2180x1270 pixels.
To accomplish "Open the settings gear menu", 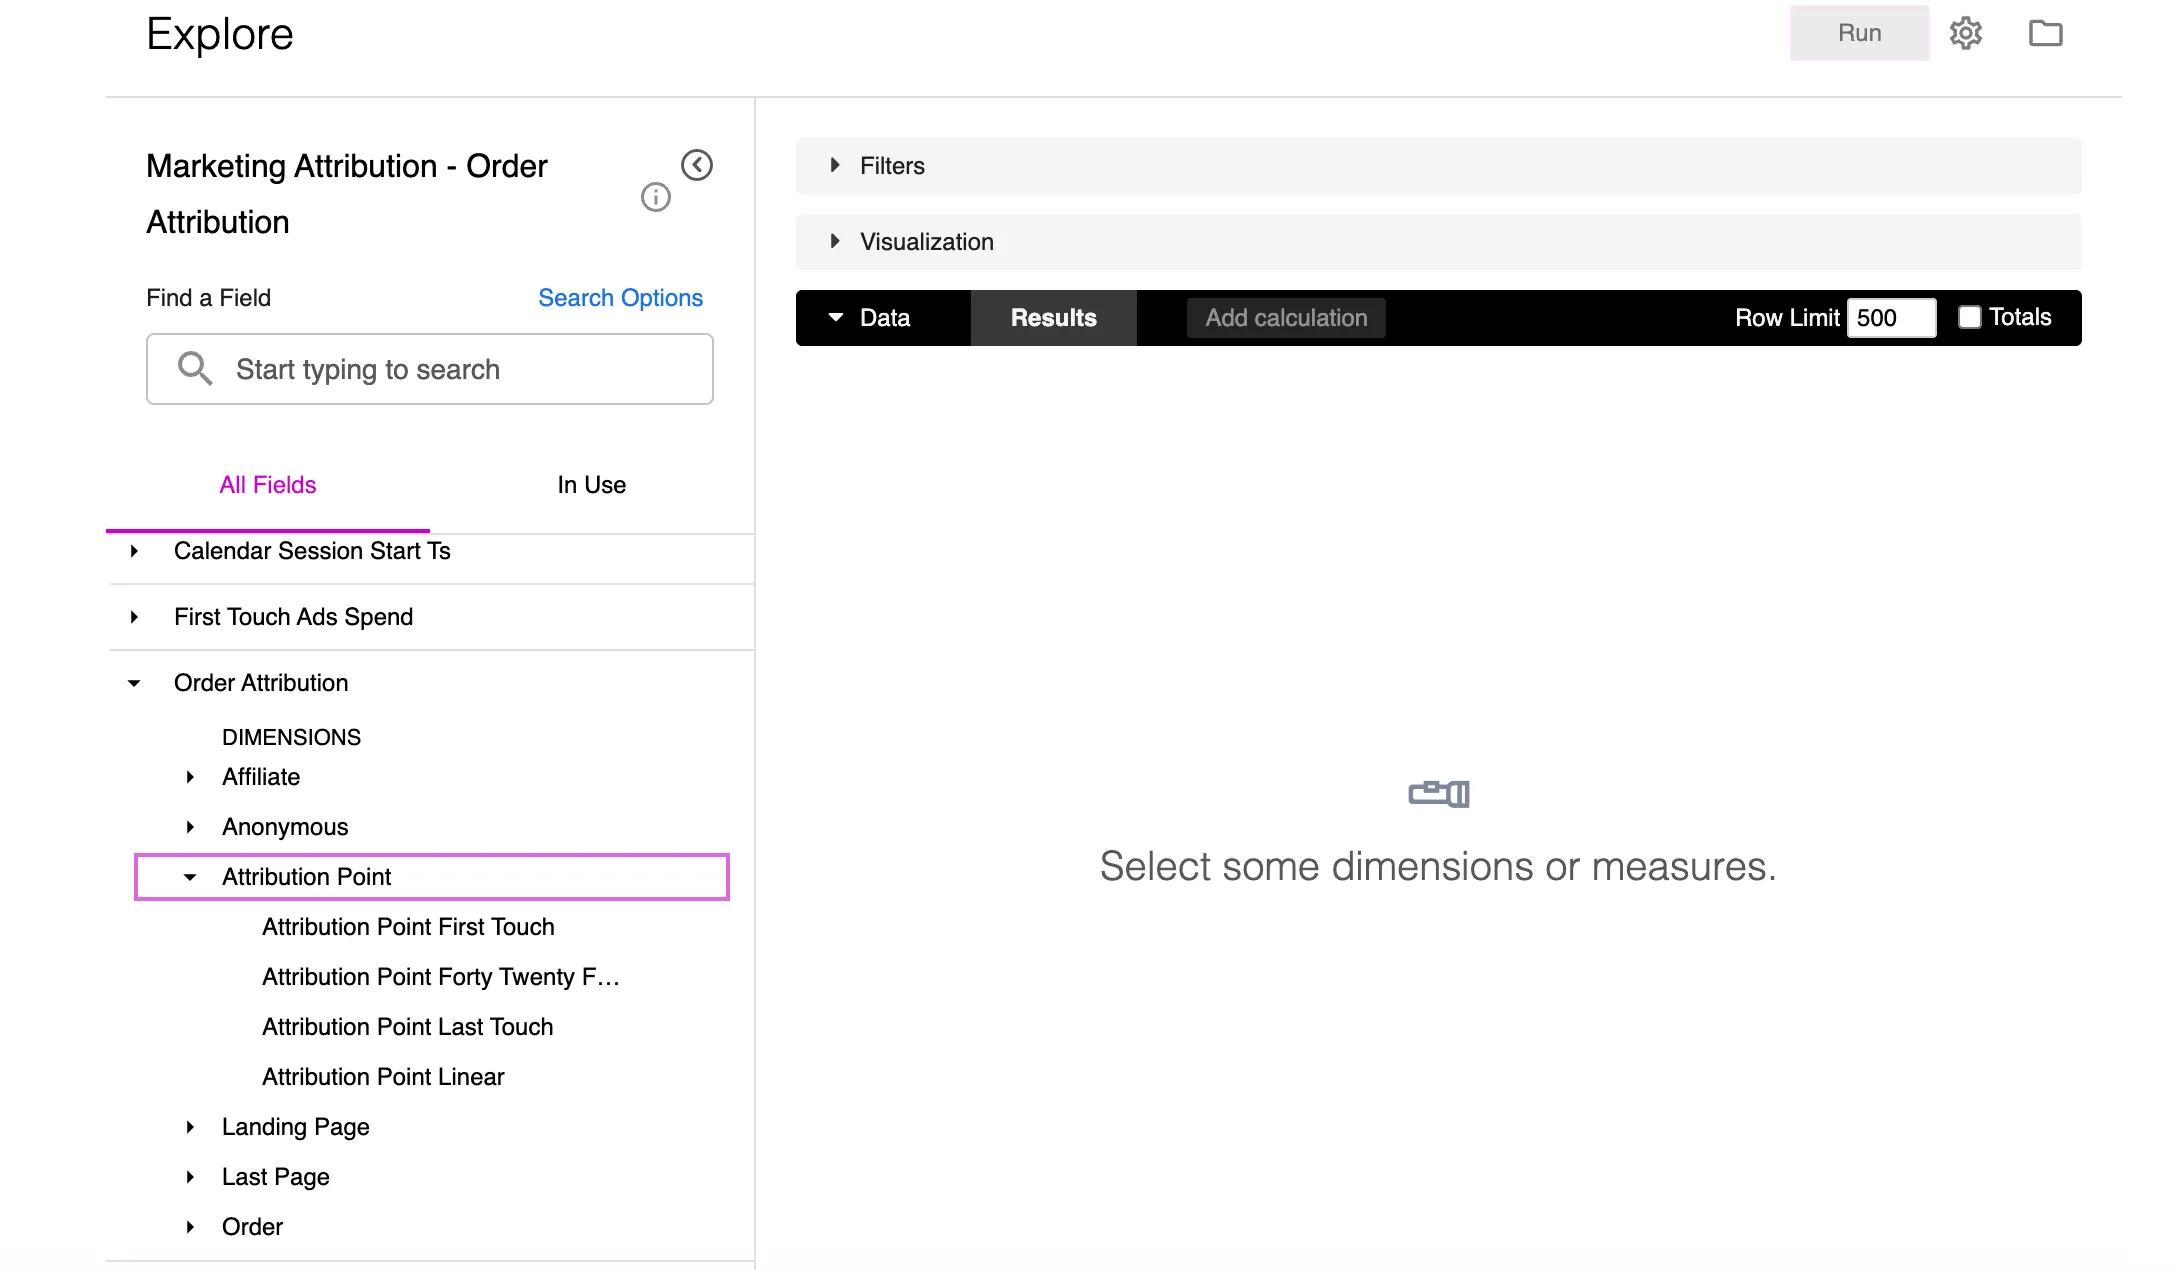I will click(1965, 33).
